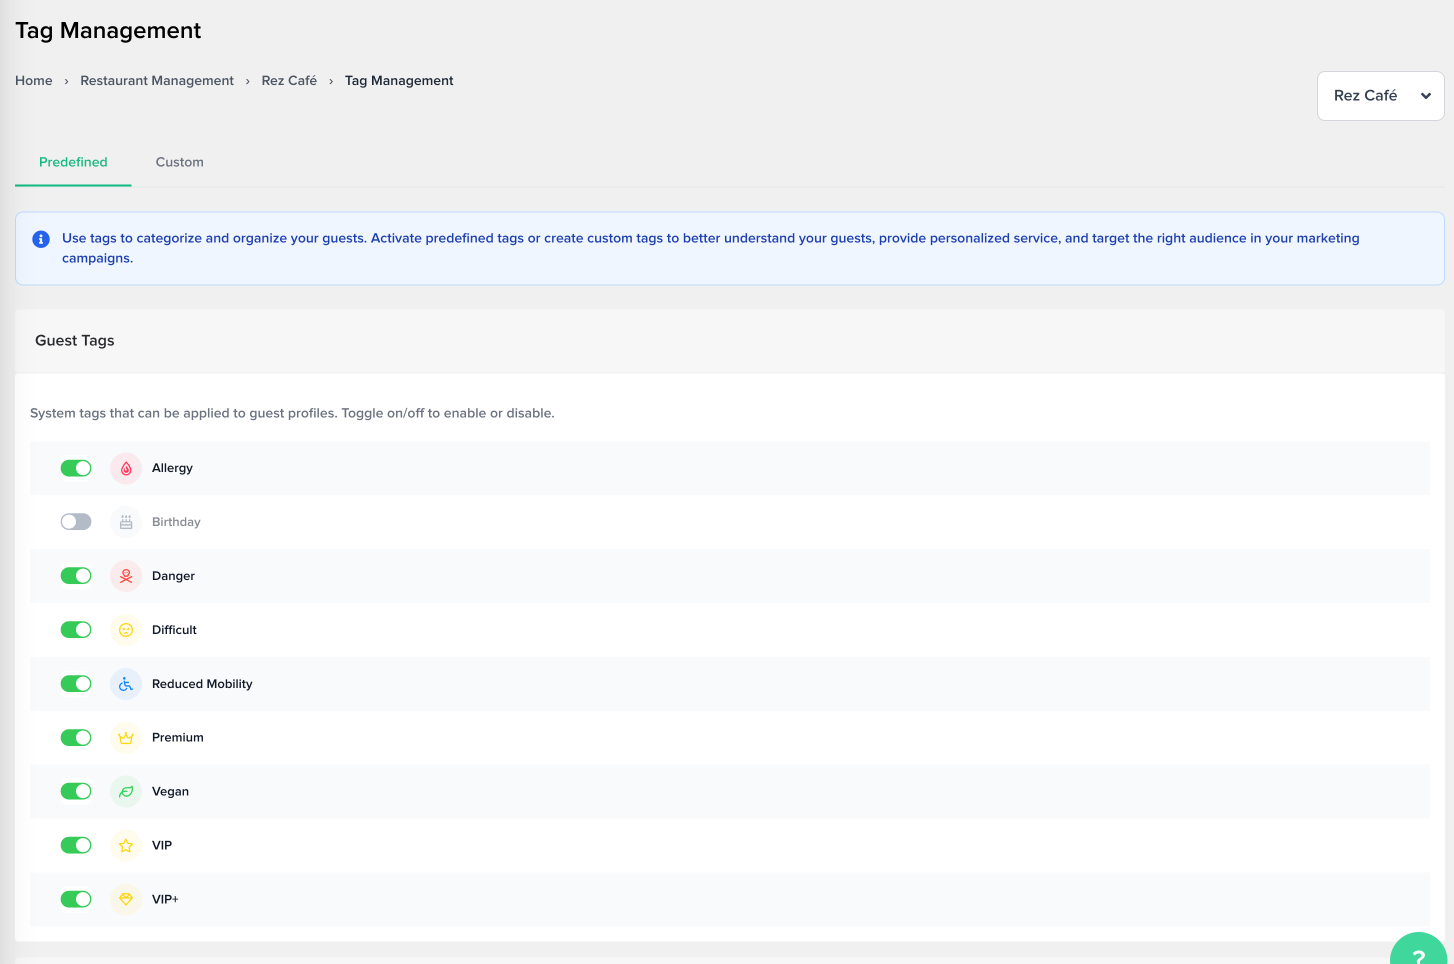Screen dimensions: 1454x964
Task: Click the Vegan leaf icon
Action: coord(126,792)
